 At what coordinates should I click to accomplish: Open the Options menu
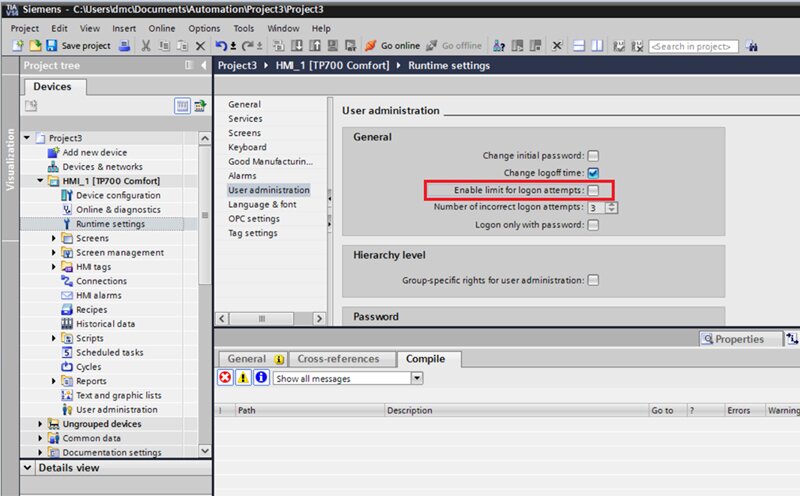tap(204, 29)
